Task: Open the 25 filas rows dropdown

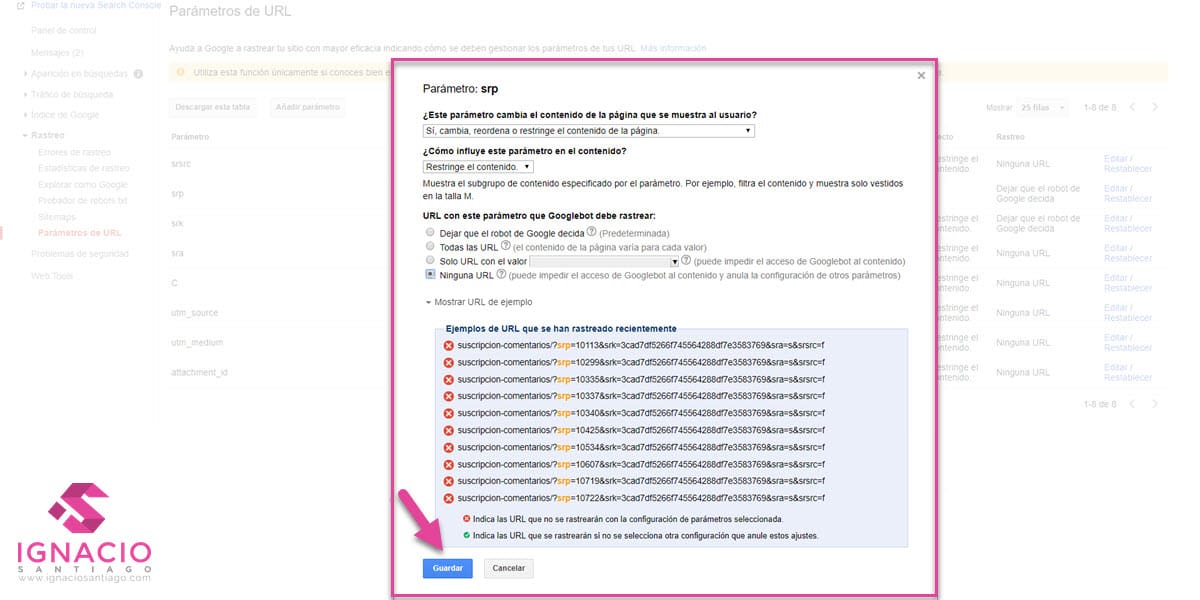Action: (x=1043, y=107)
